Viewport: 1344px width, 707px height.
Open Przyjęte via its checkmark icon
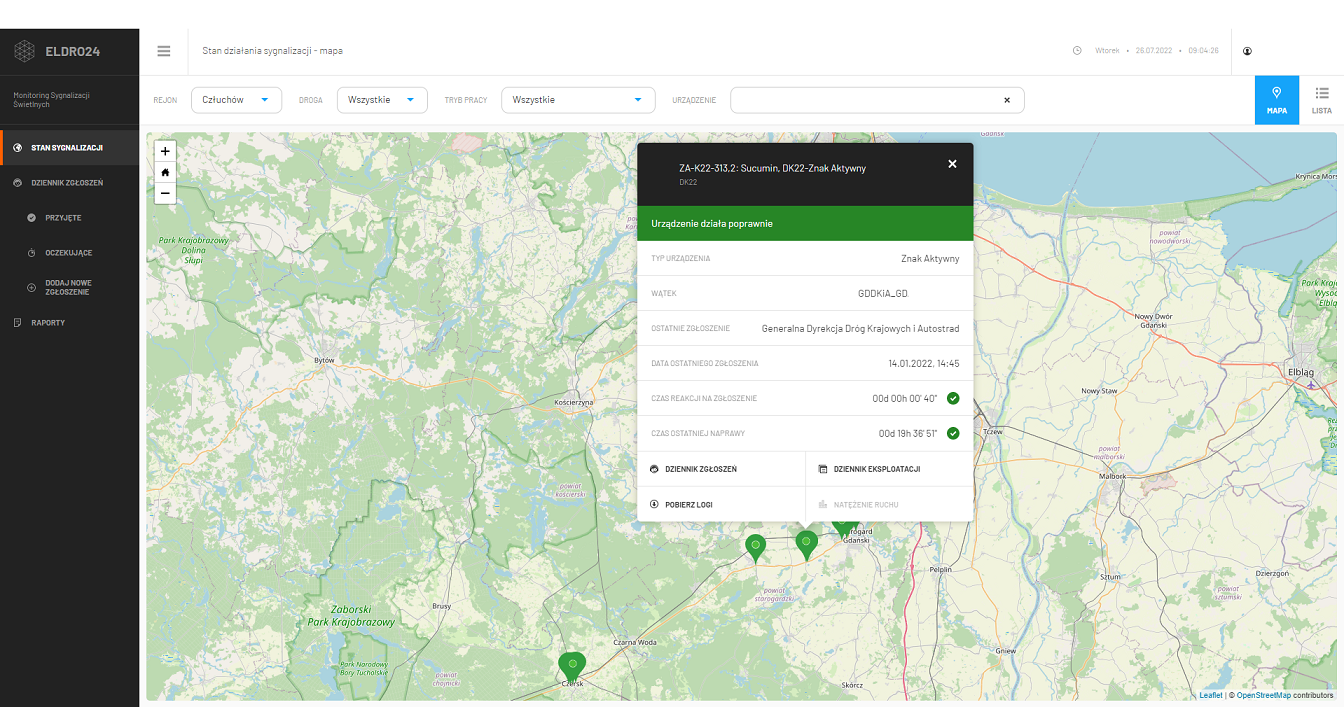(32, 217)
